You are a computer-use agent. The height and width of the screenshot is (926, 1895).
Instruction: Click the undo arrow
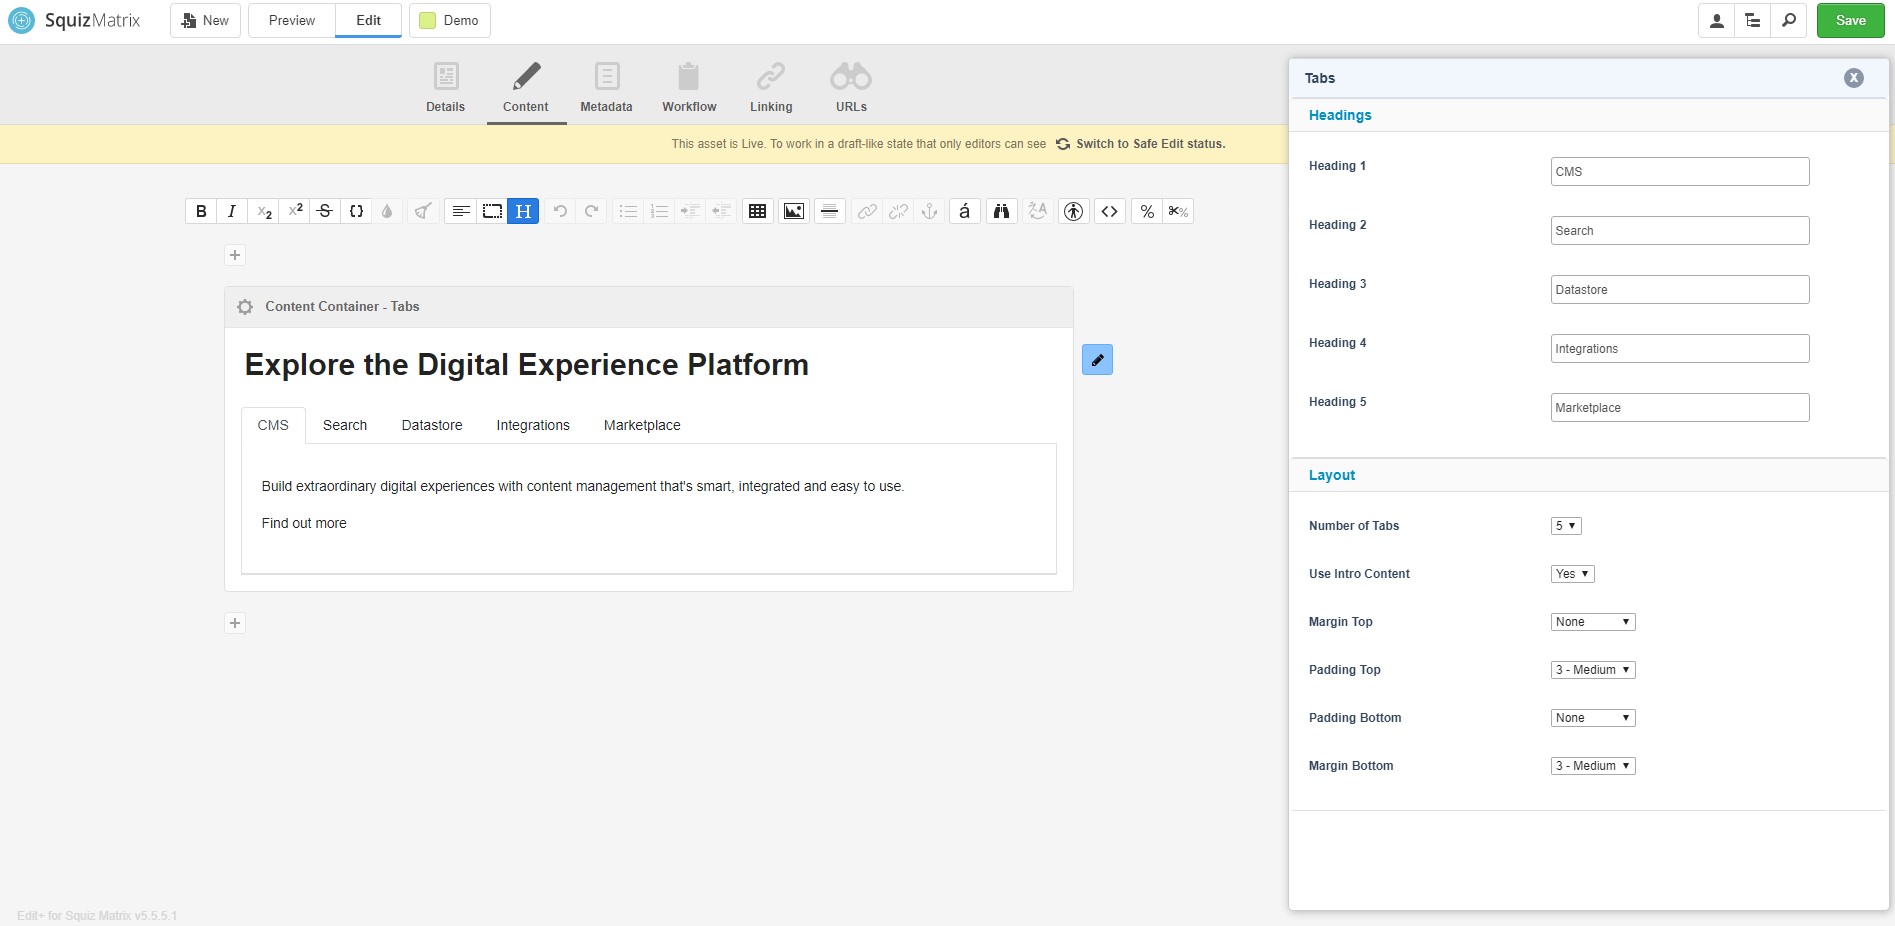click(x=560, y=211)
